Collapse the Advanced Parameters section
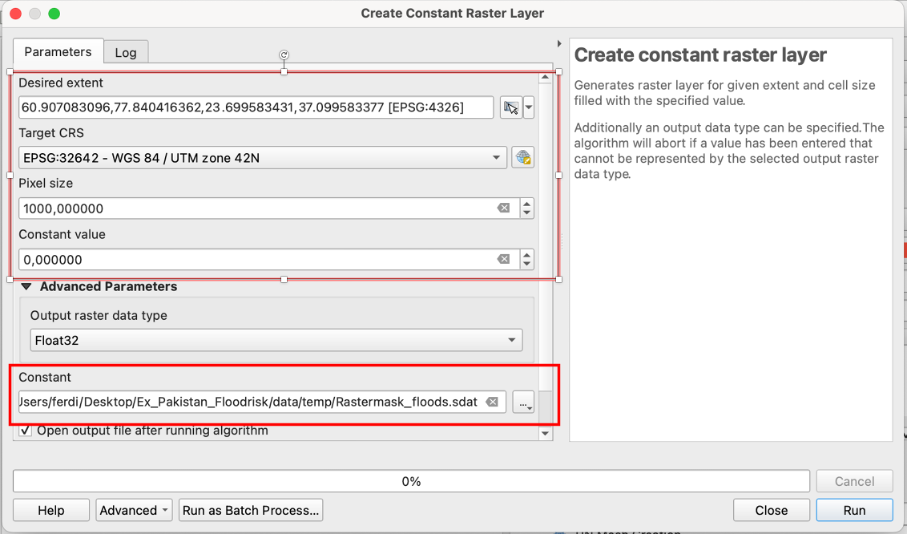 pos(27,287)
